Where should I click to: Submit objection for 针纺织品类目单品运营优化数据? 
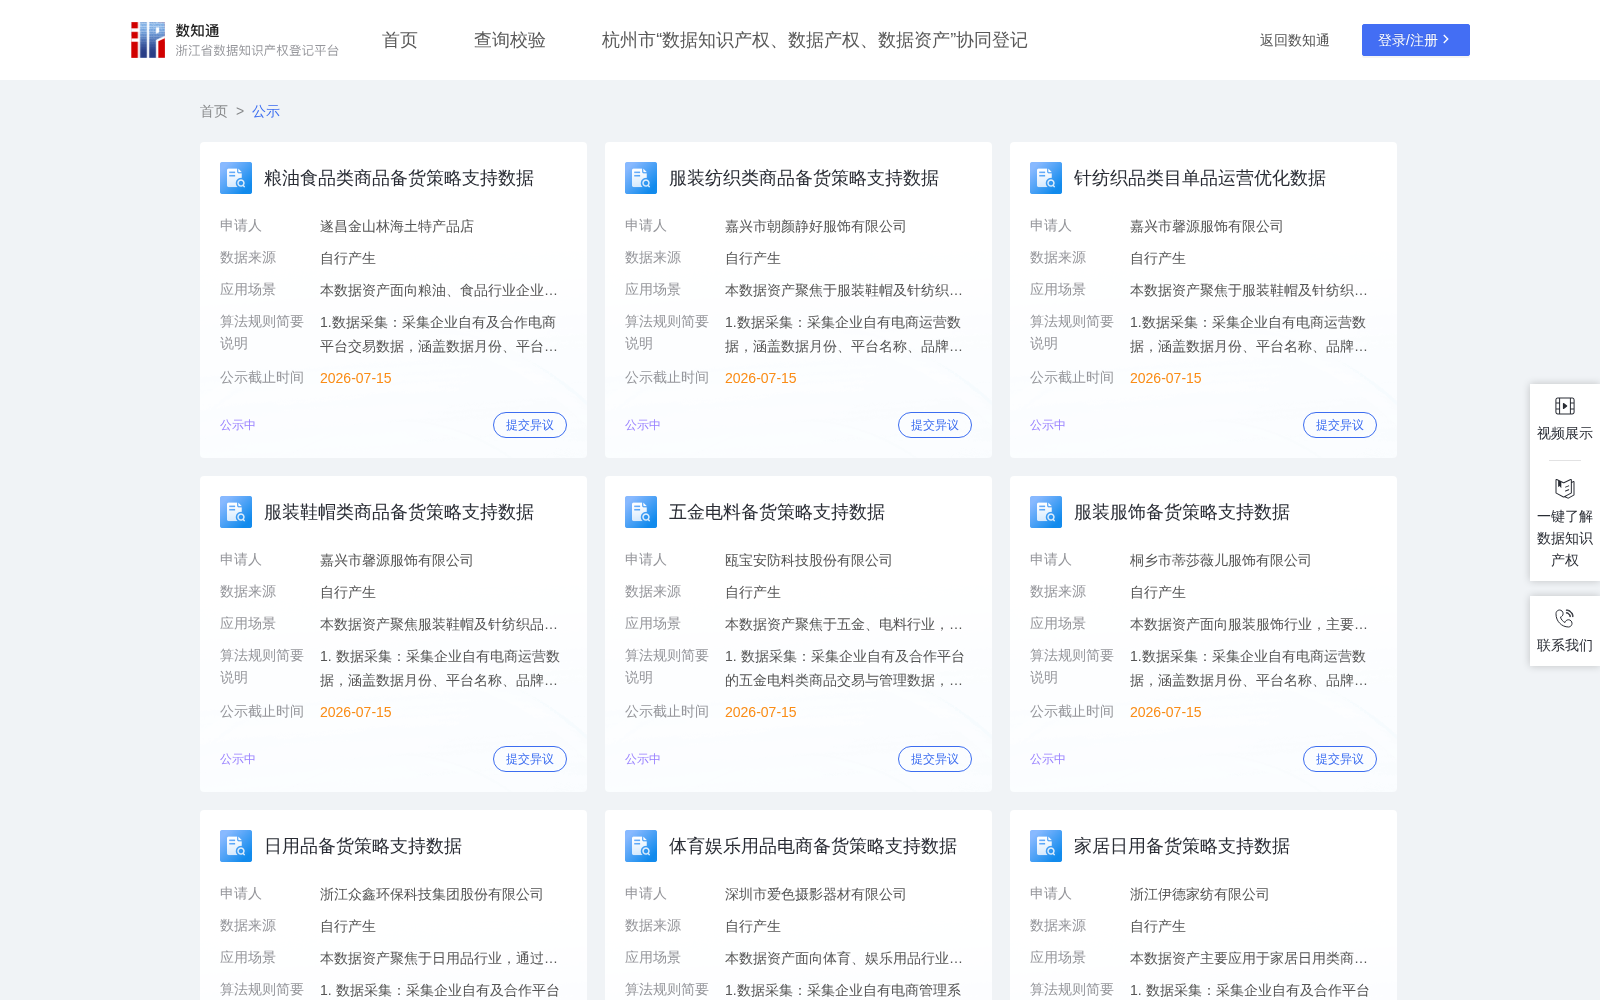pyautogui.click(x=1340, y=425)
